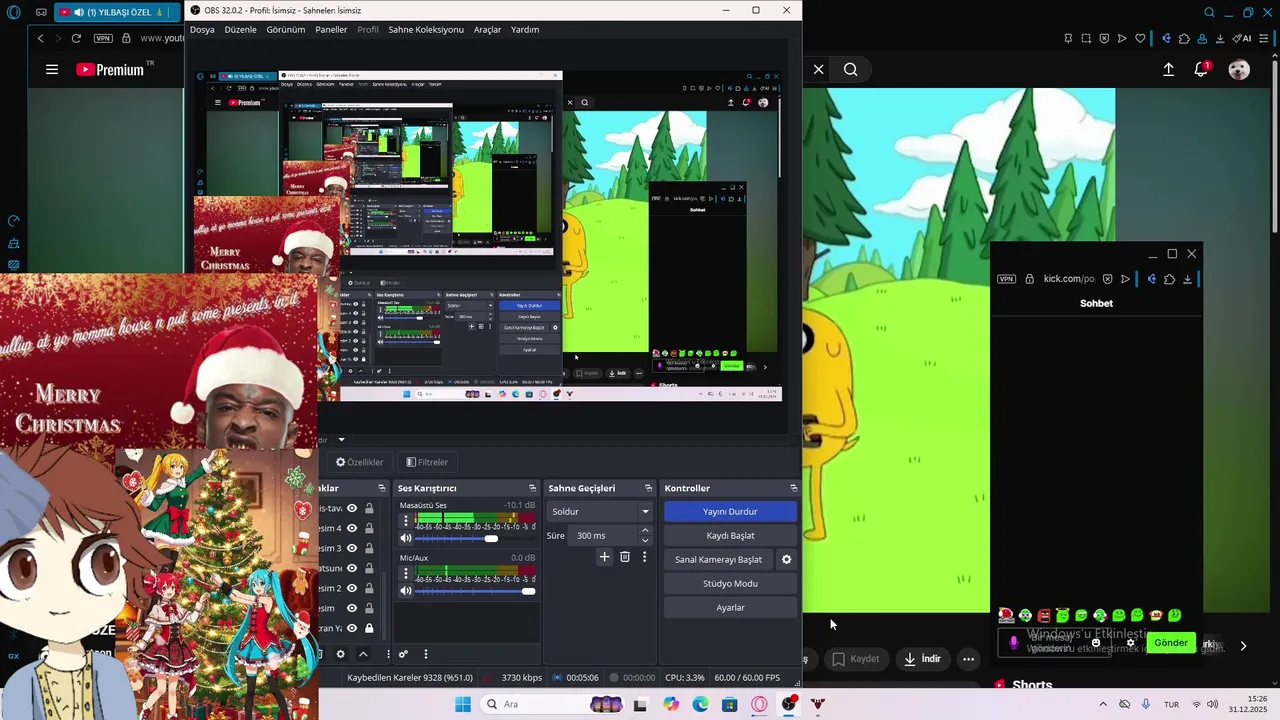Add a new scene transition with plus icon
This screenshot has width=1280, height=720.
tap(604, 557)
